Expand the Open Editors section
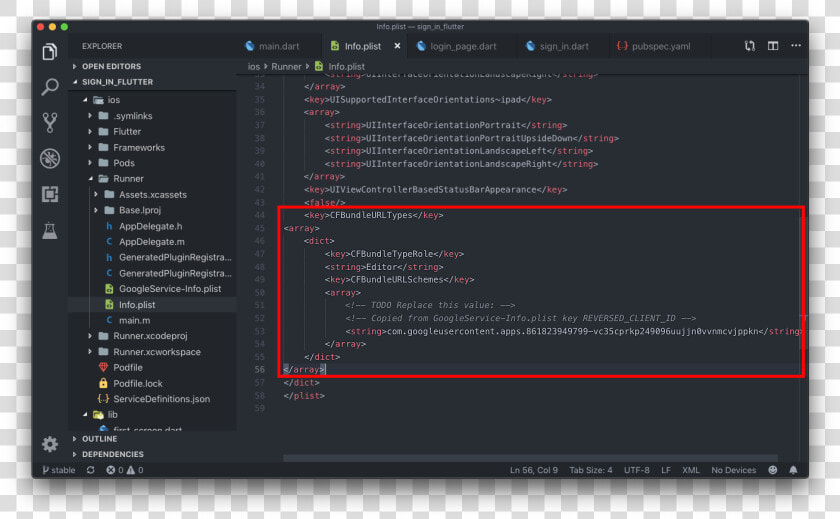The height and width of the screenshot is (519, 840). pyautogui.click(x=111, y=66)
